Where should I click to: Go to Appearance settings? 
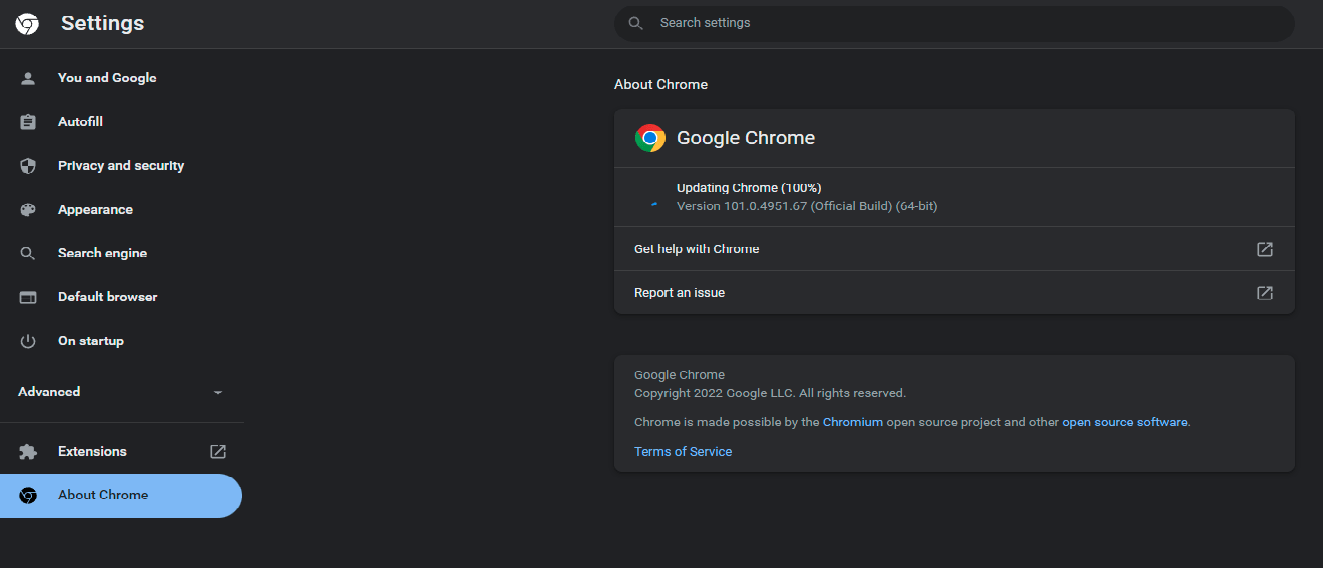click(x=95, y=210)
